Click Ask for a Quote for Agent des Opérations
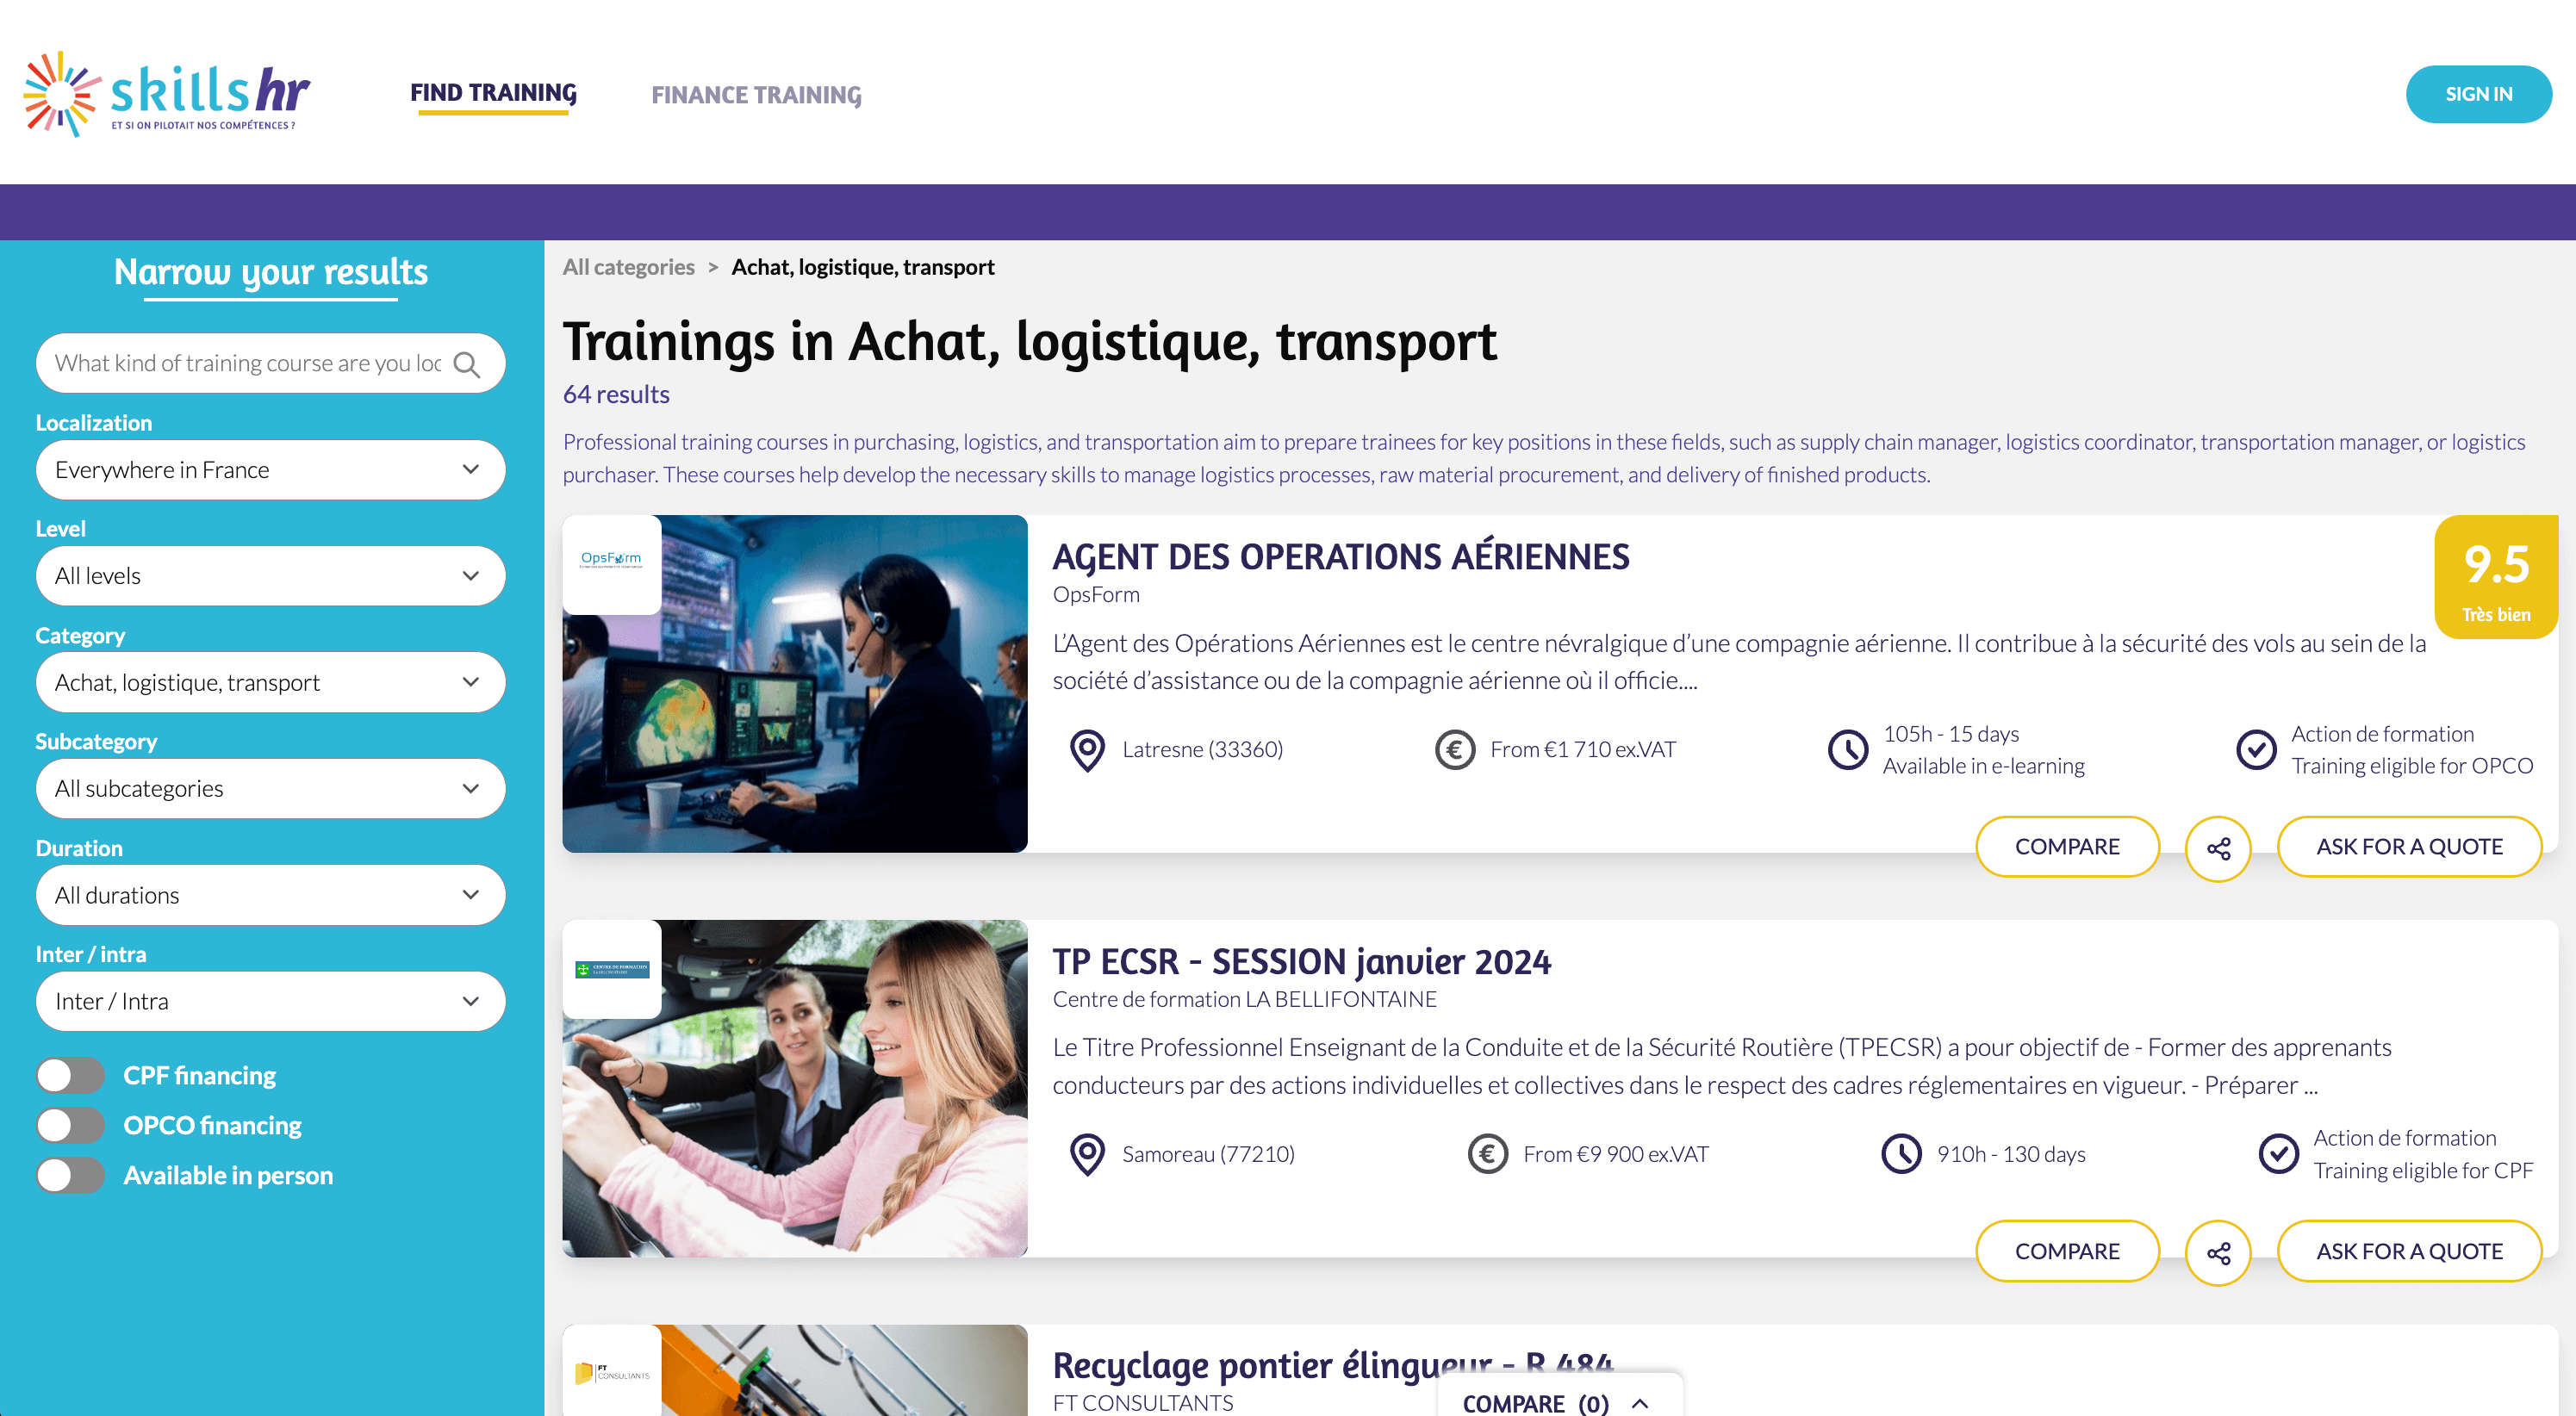The height and width of the screenshot is (1416, 2576). (x=2411, y=844)
